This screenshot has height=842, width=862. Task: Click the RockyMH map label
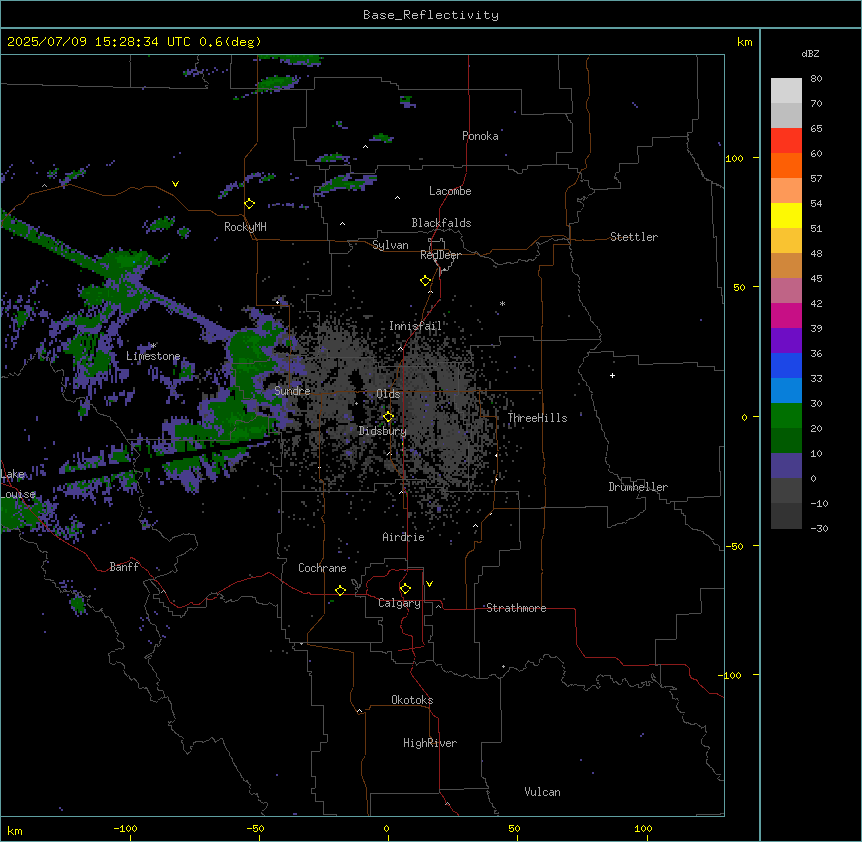245,227
